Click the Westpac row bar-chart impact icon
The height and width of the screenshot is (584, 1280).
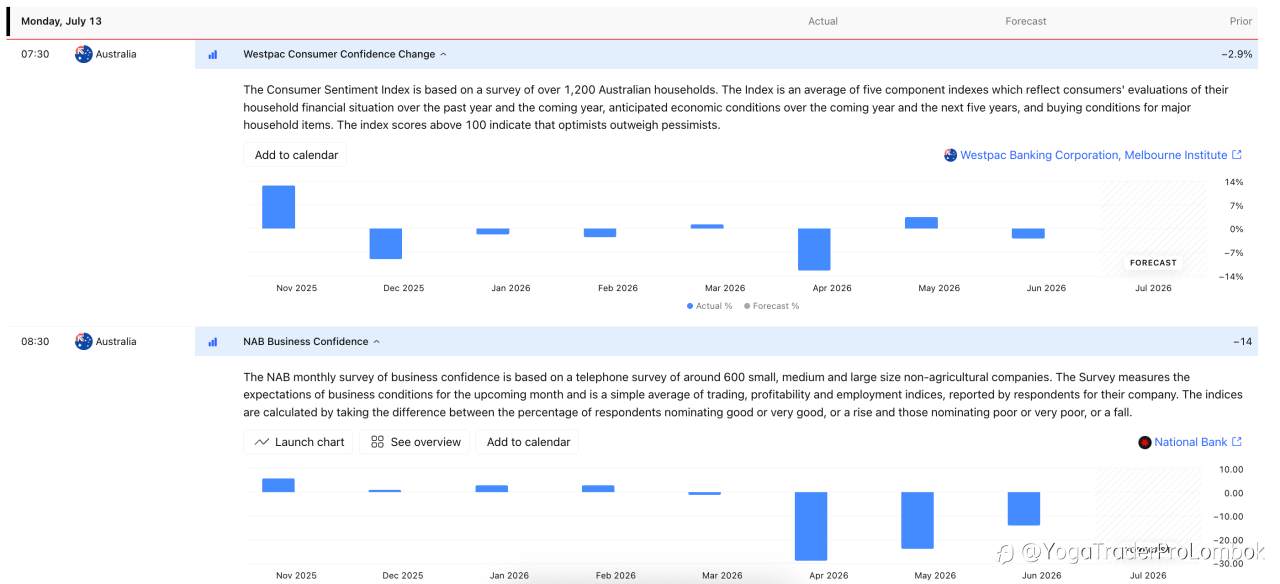(x=213, y=55)
